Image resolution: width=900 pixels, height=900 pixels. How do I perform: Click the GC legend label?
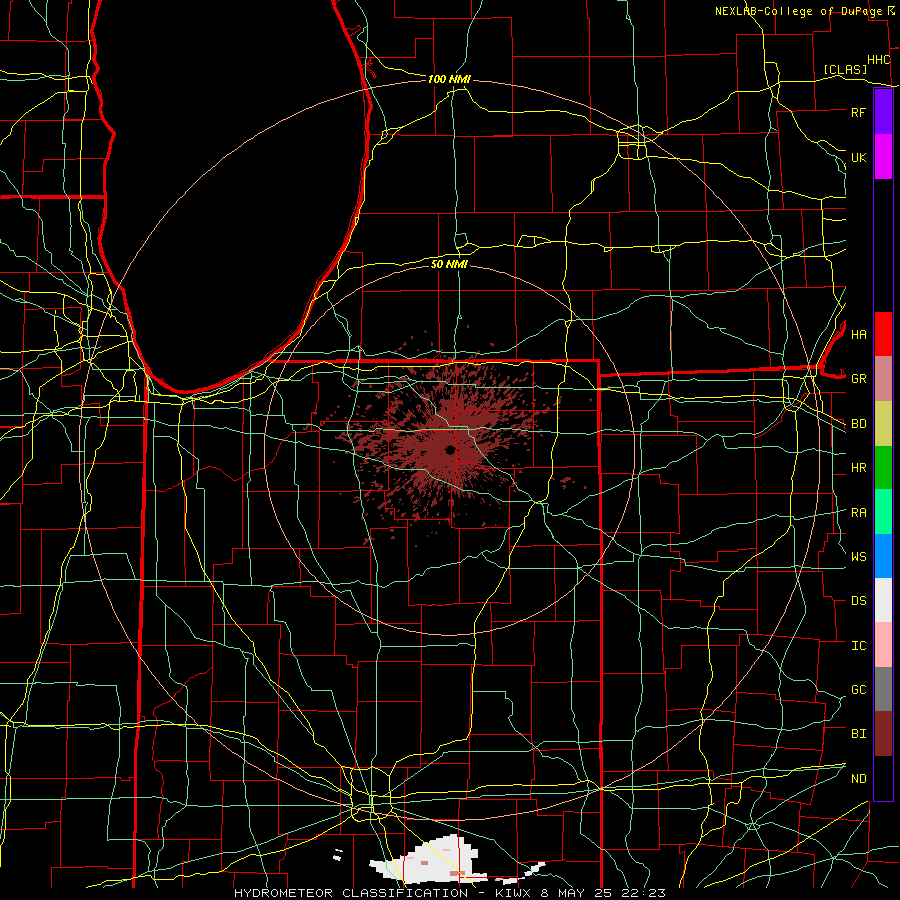[x=858, y=690]
